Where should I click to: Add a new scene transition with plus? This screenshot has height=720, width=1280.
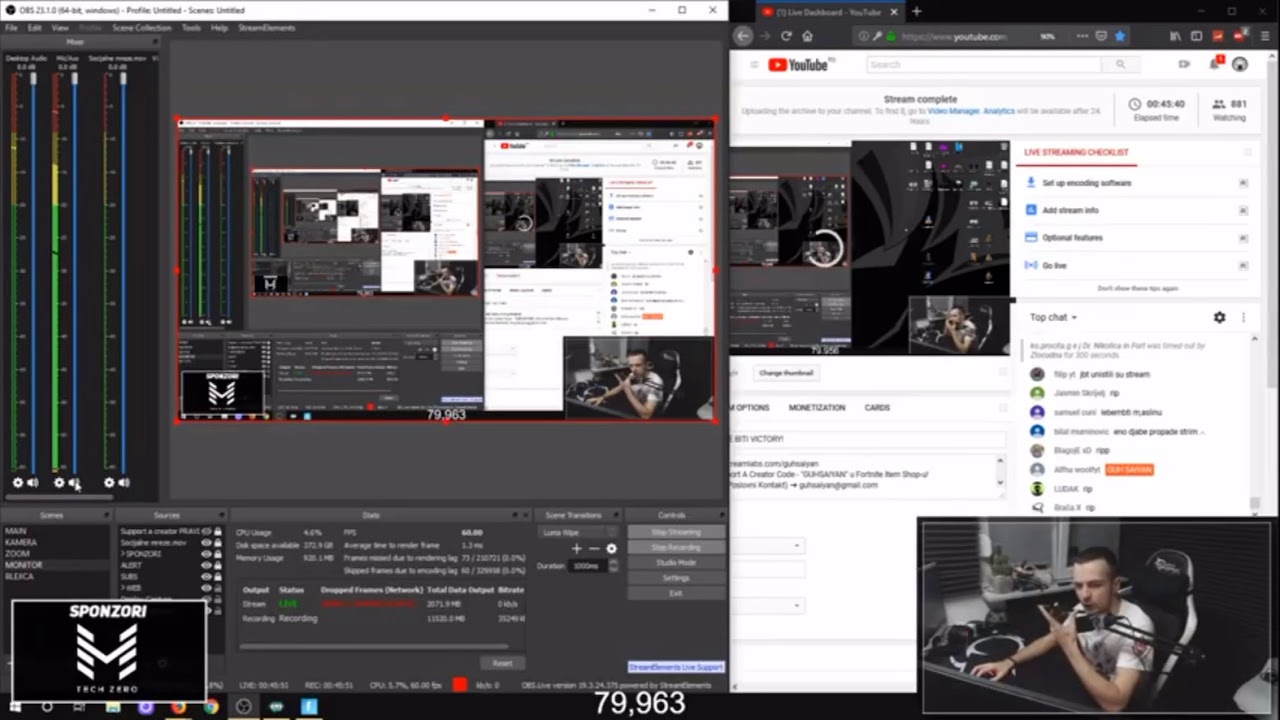(576, 548)
